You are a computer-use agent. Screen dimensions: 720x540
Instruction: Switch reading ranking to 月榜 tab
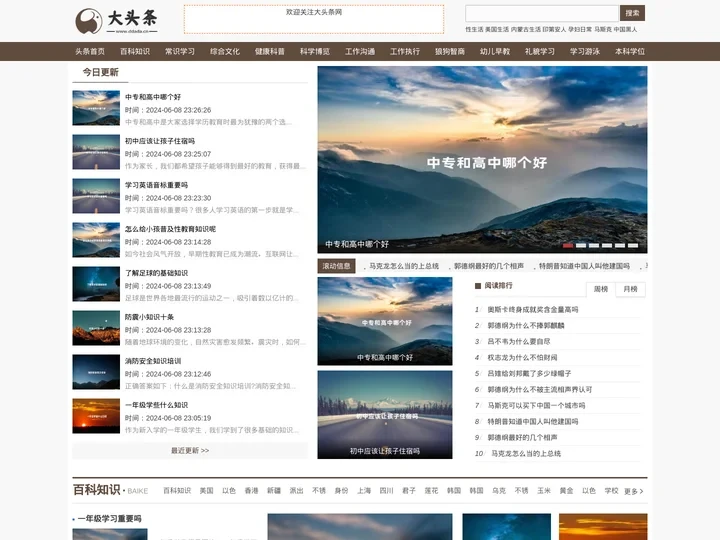click(630, 289)
